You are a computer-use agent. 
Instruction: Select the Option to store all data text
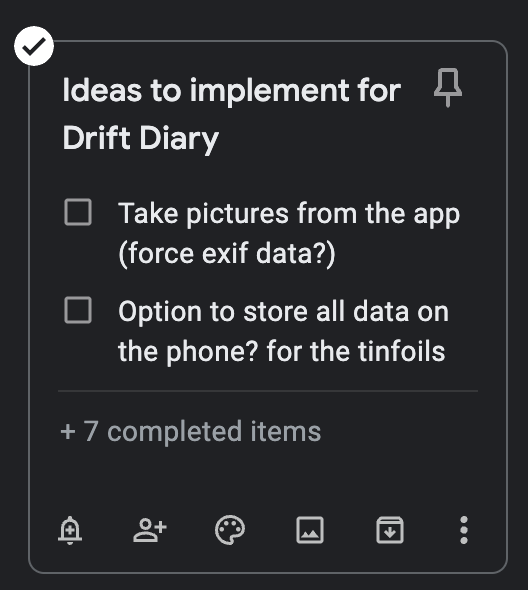[283, 312]
